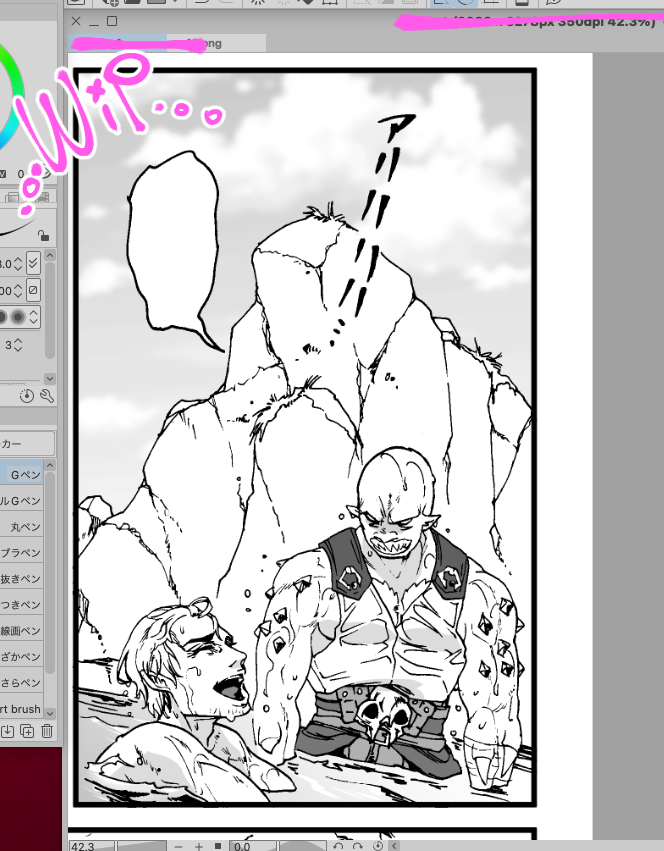Click the canvas rotation slider
This screenshot has height=851, width=664.
(x=302, y=846)
